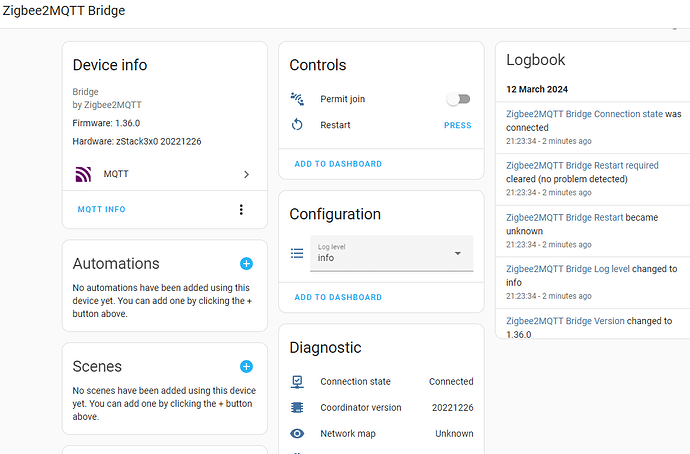This screenshot has width=690, height=454.
Task: Add Controls card to dashboard
Action: tap(338, 164)
